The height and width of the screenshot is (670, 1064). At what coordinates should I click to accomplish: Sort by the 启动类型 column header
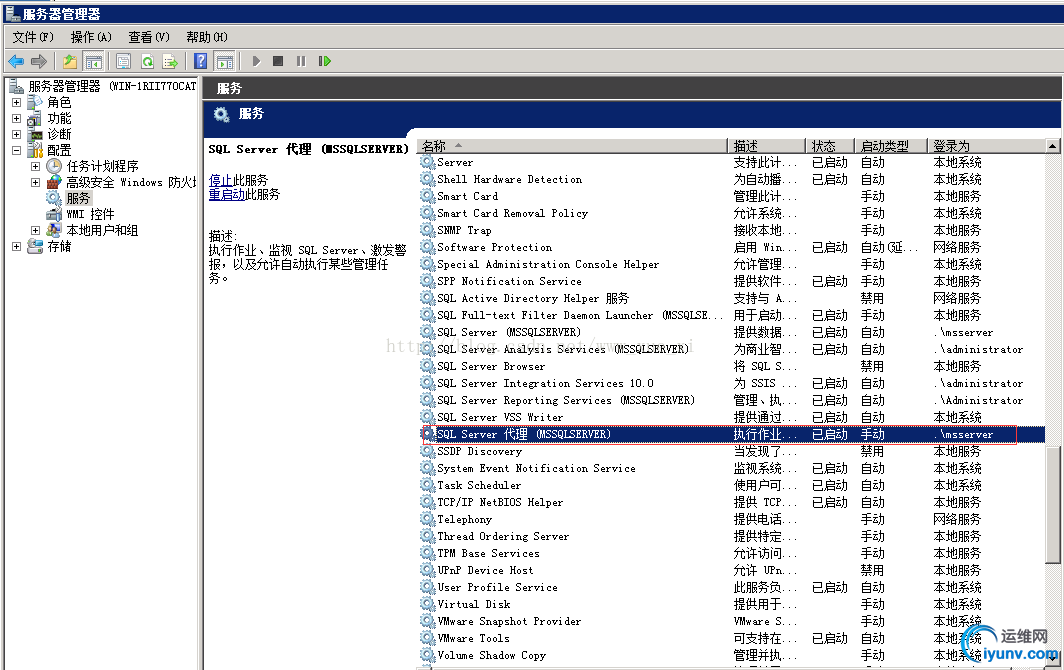[890, 146]
